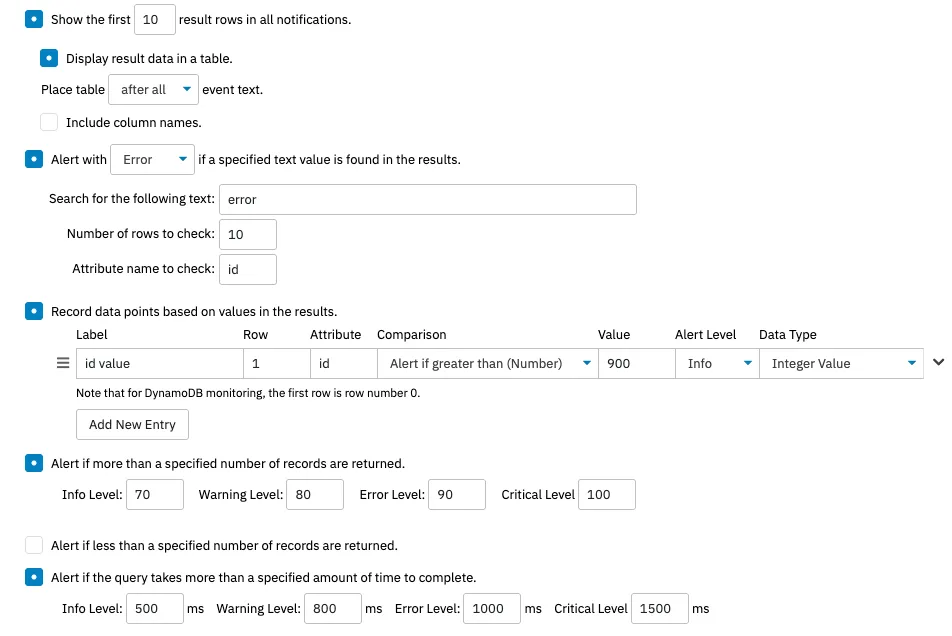Click the Search for the following text field
952x636 pixels.
tap(428, 200)
